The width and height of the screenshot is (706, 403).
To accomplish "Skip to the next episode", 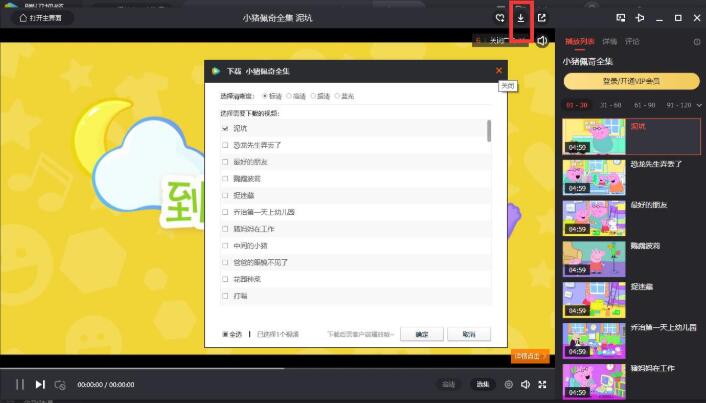I will (x=40, y=385).
